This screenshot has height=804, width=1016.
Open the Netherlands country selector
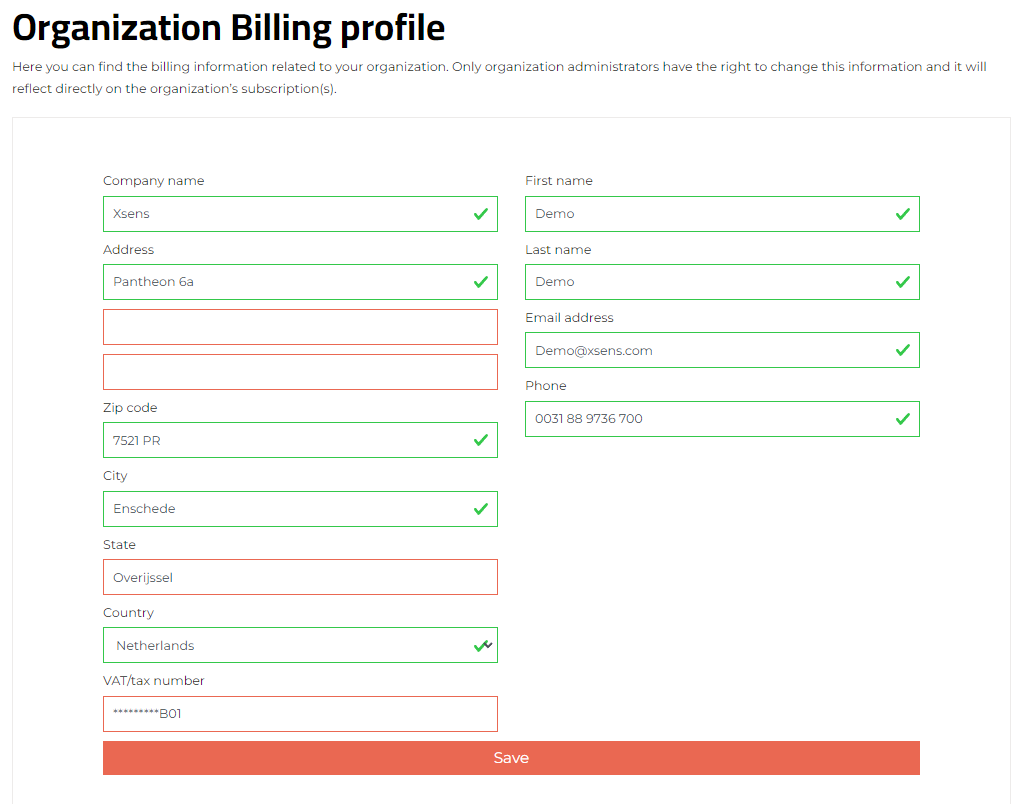300,645
